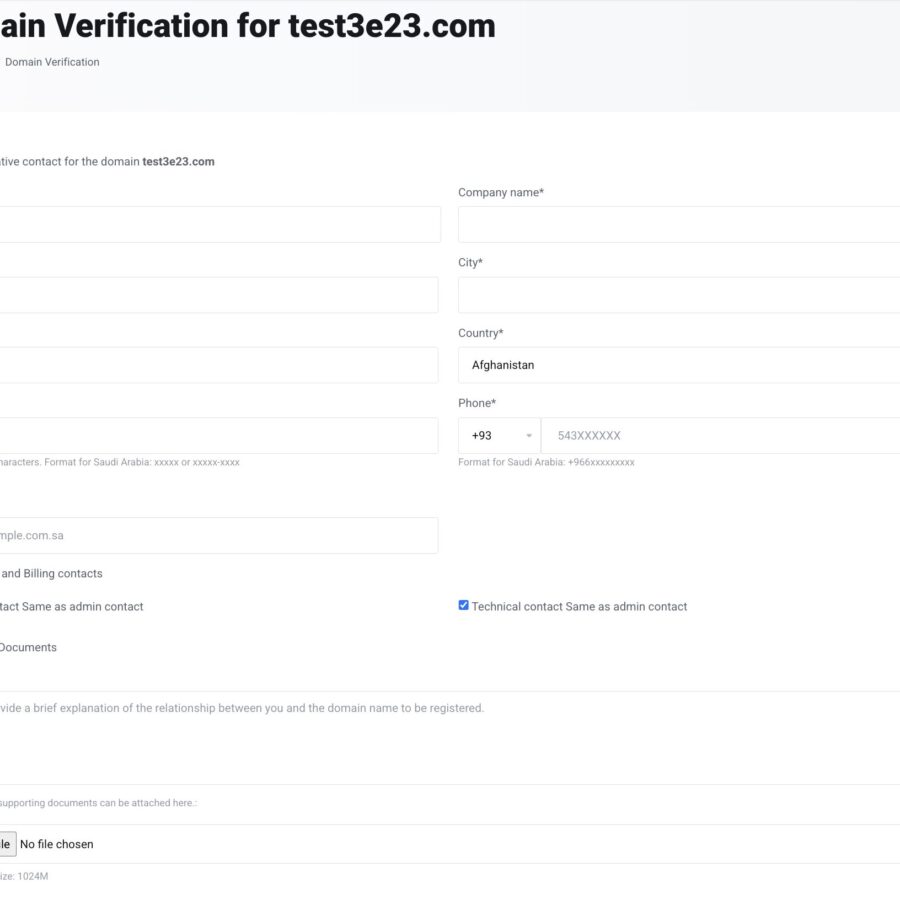900x900 pixels.
Task: Click the bold test3e23.com domain text
Action: (x=179, y=161)
